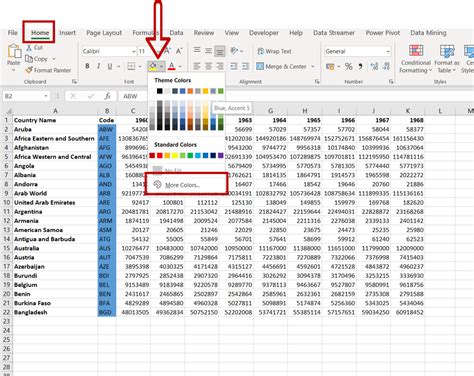
Task: Click Merge & Center
Action: [281, 66]
